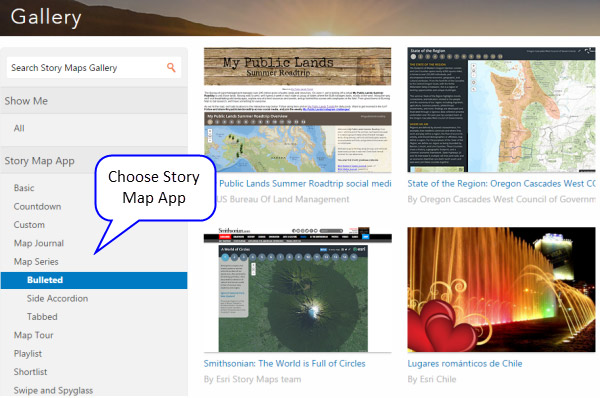Select the All filter under Show Me
Viewport: 600px width, 398px height.
tap(19, 128)
